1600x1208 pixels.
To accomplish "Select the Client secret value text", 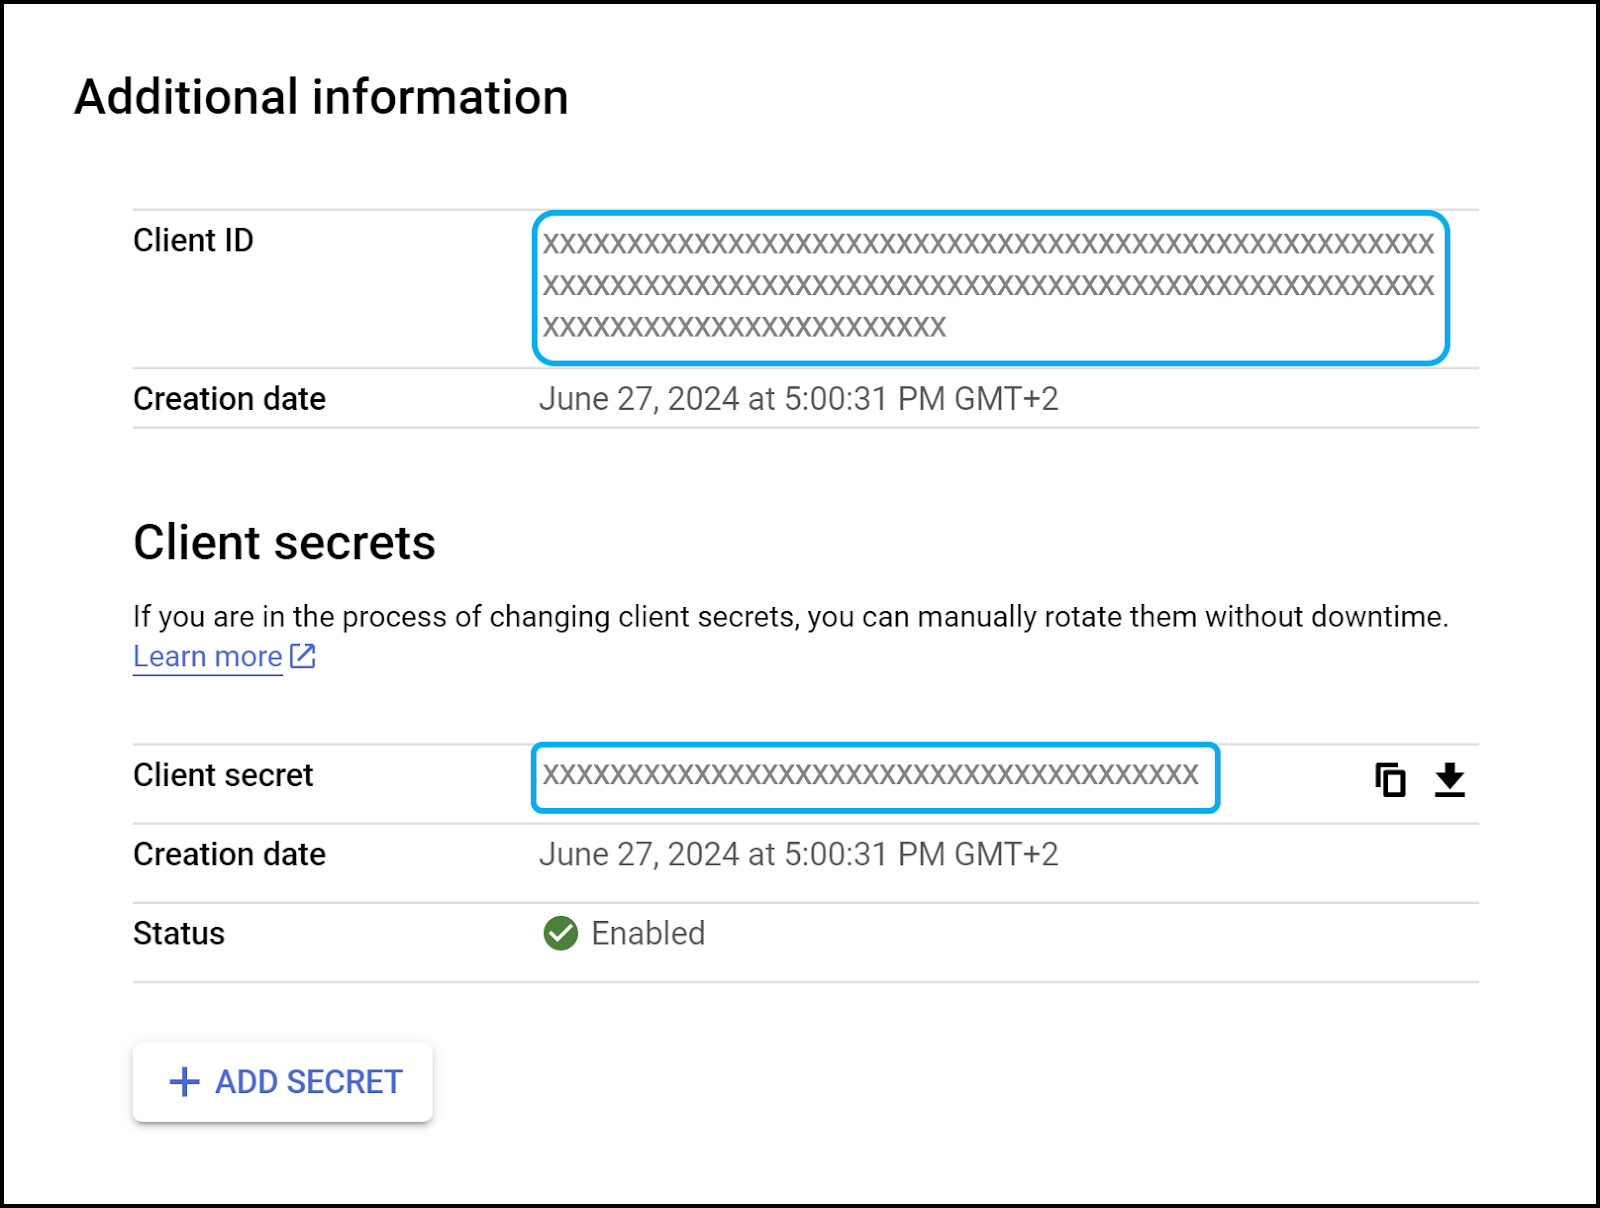I will pos(875,777).
